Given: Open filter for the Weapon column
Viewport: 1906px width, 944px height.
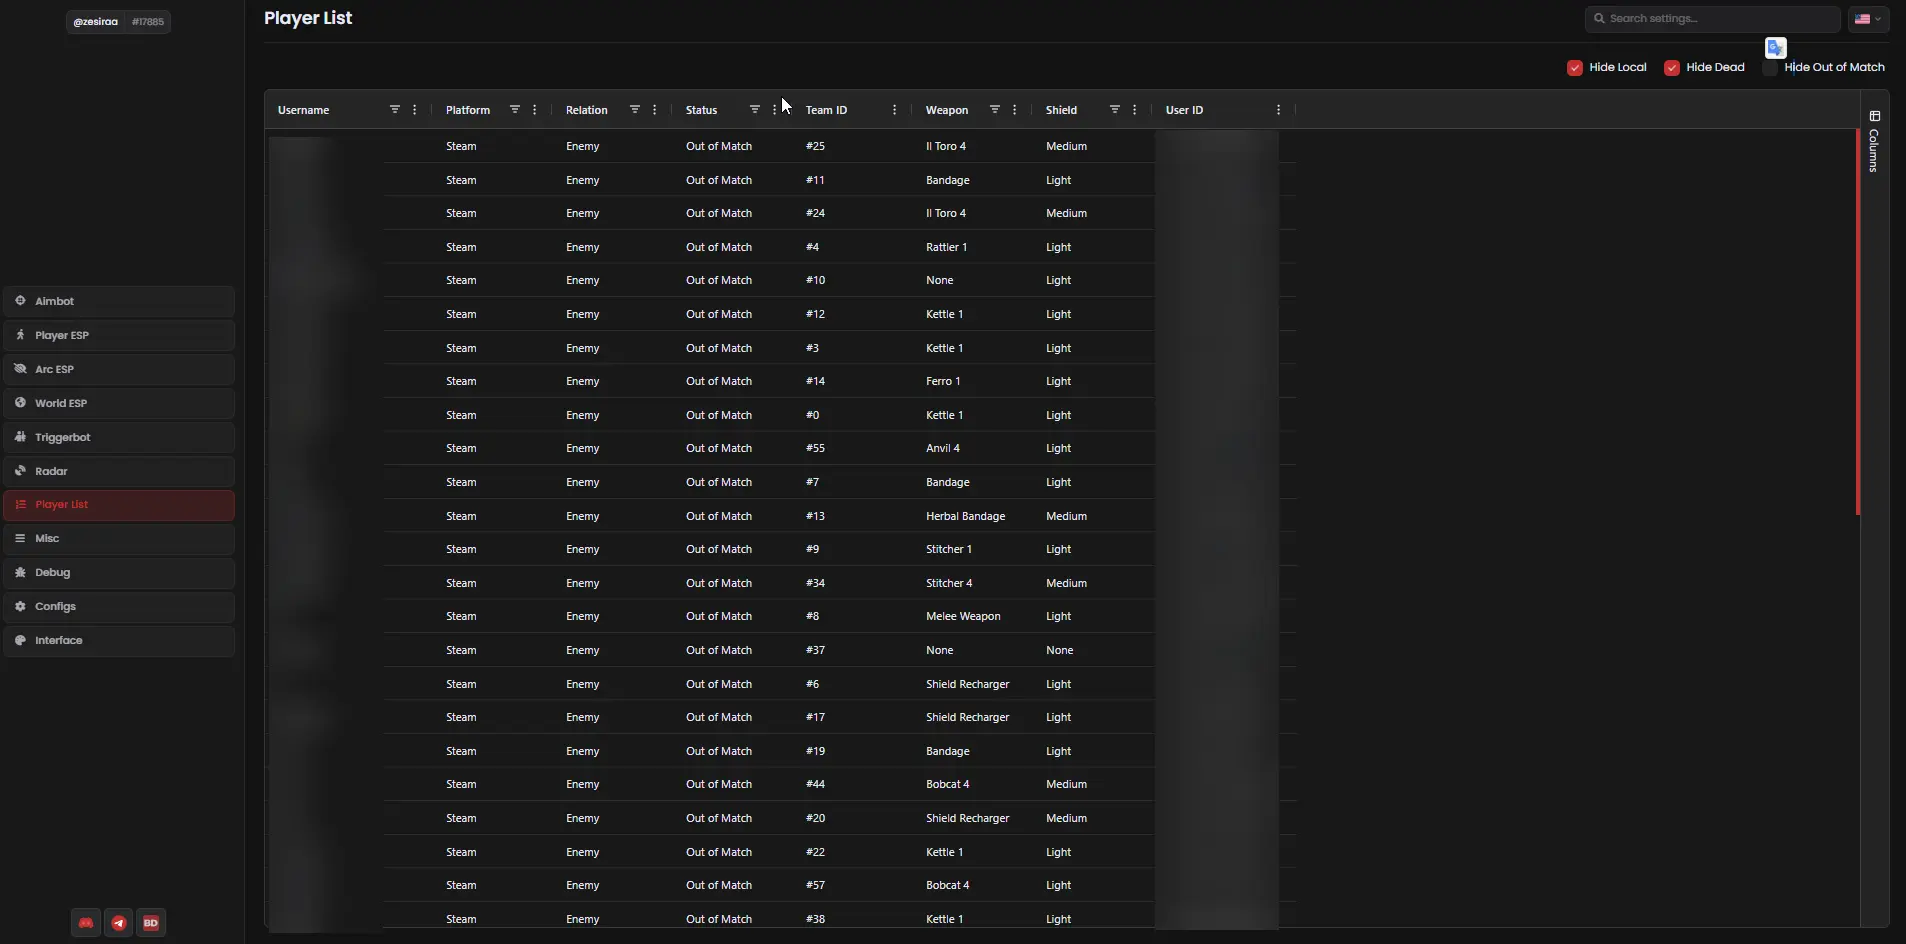Looking at the screenshot, I should tap(994, 110).
